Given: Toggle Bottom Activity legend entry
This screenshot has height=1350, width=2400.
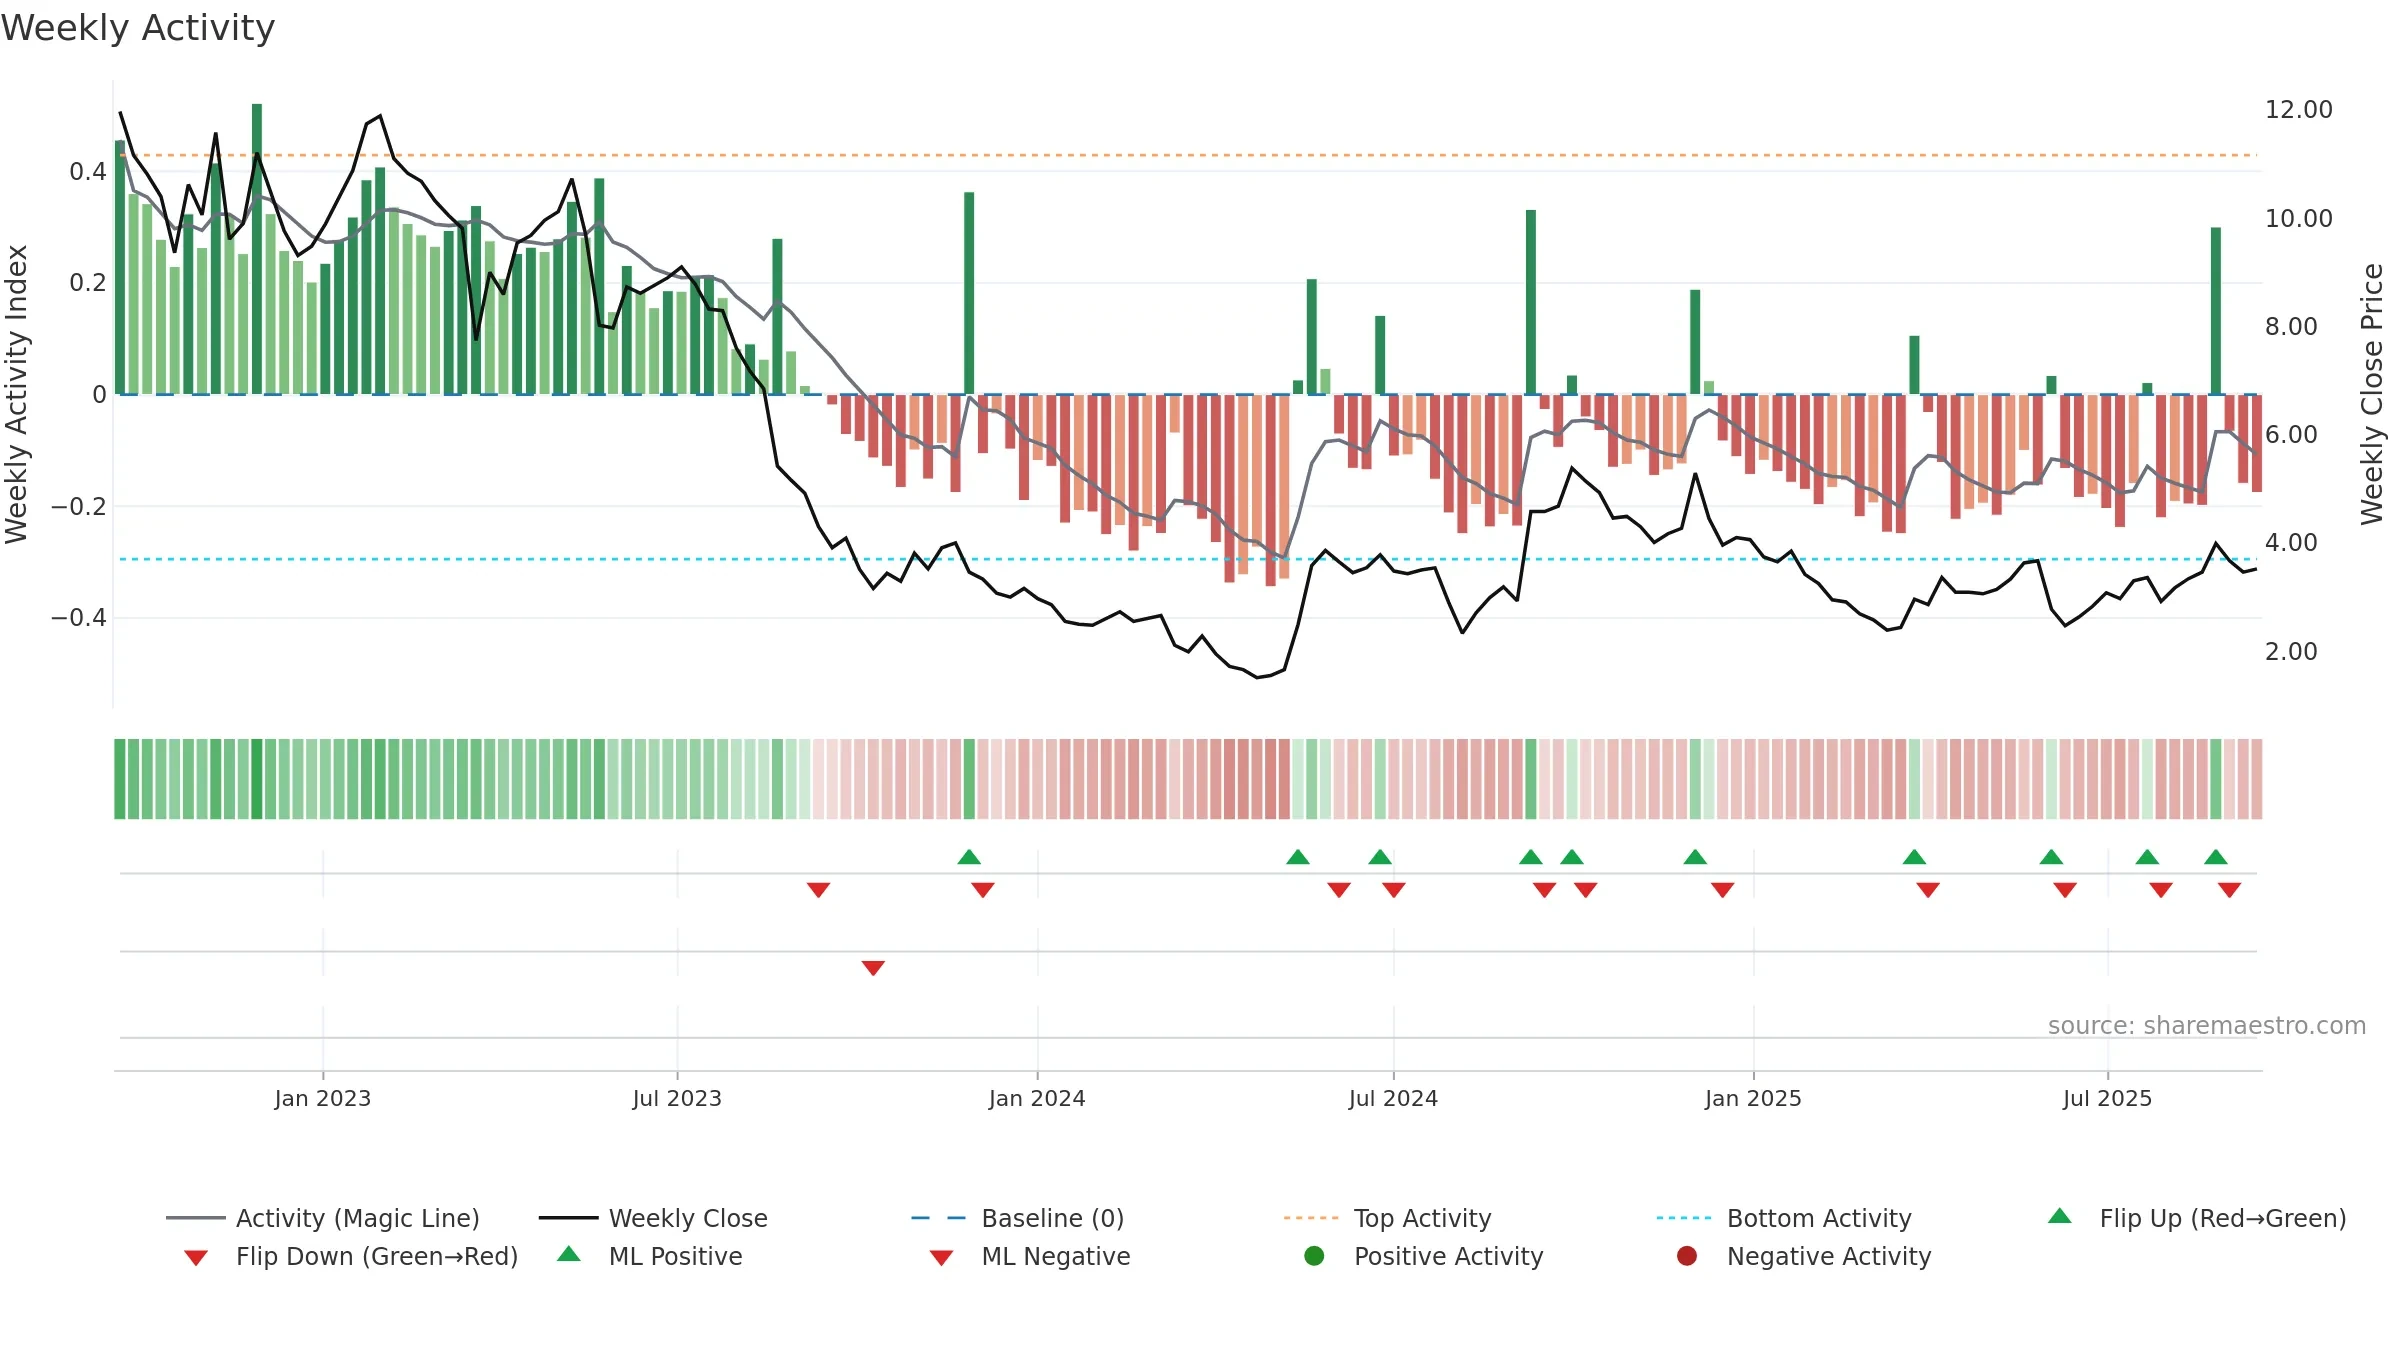Looking at the screenshot, I should [1784, 1218].
